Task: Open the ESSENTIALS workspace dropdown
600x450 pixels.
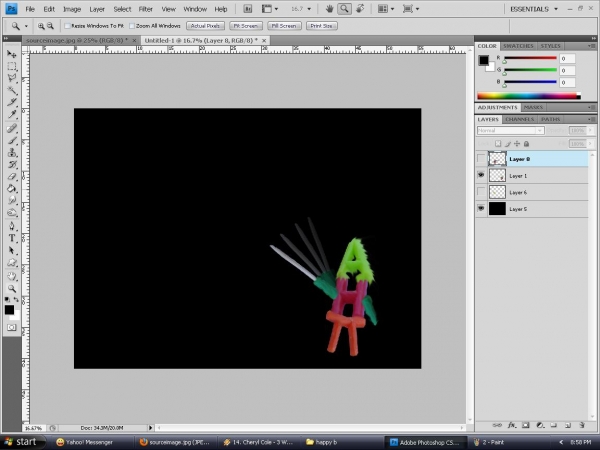Action: point(534,9)
